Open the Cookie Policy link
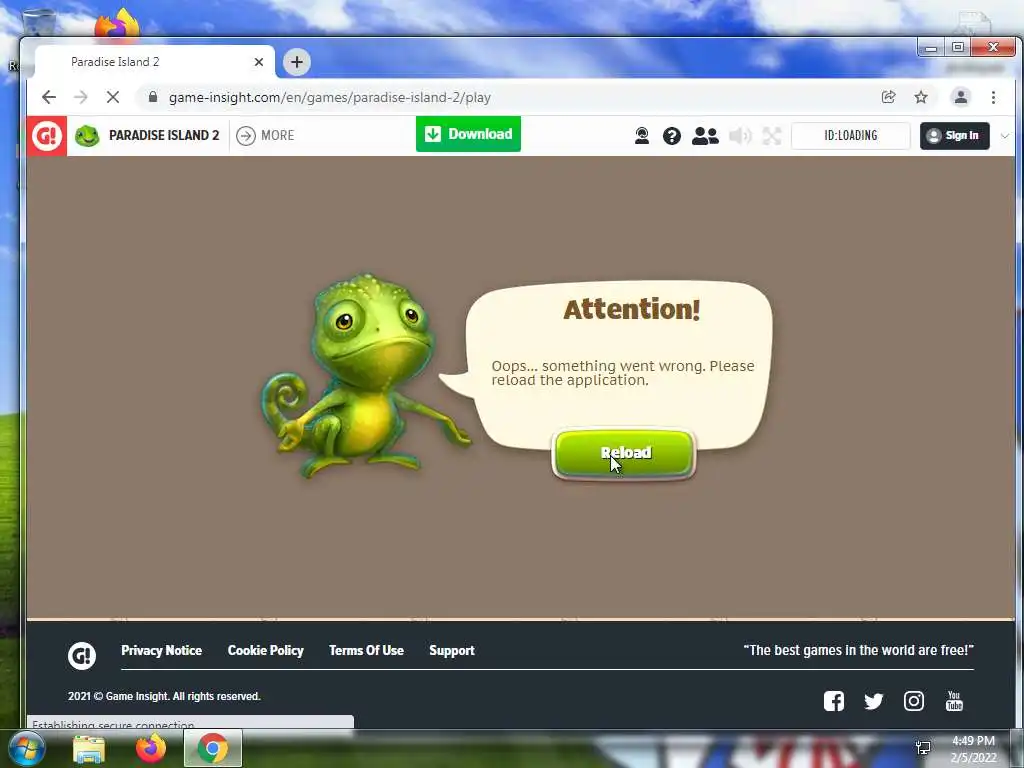The image size is (1024, 768). pyautogui.click(x=265, y=650)
